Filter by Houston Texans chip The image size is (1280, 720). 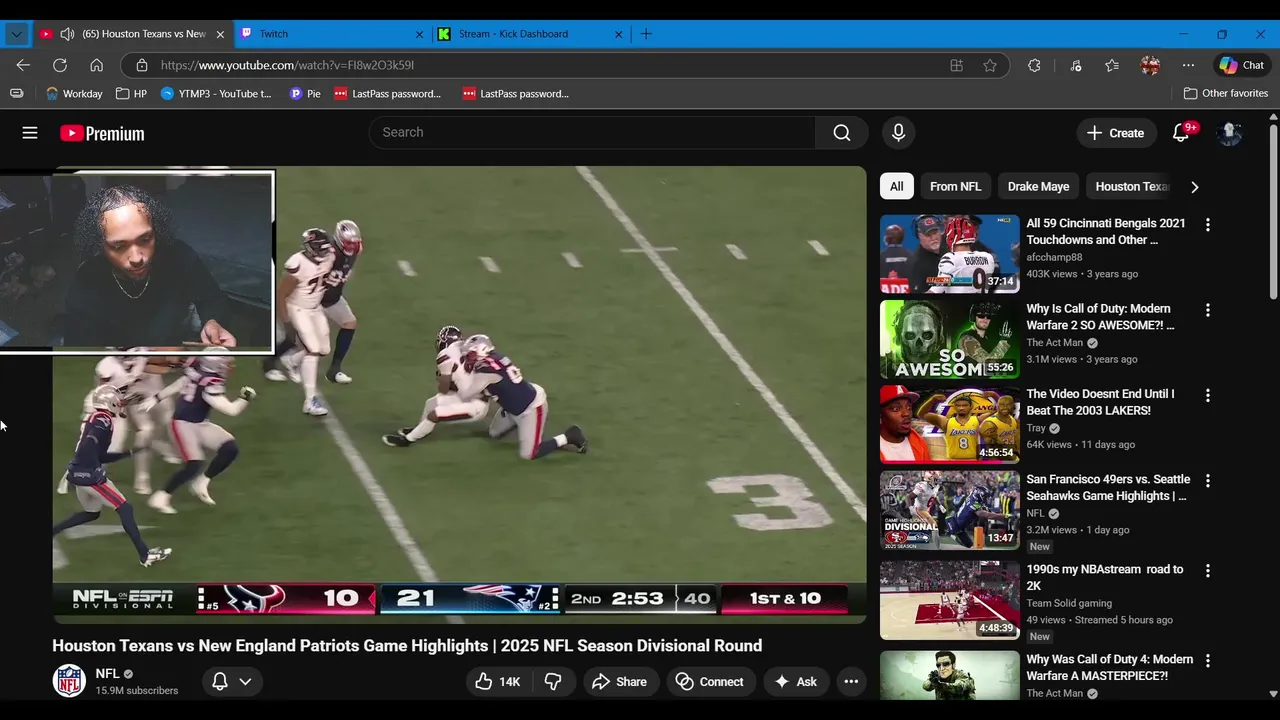pos(1131,187)
